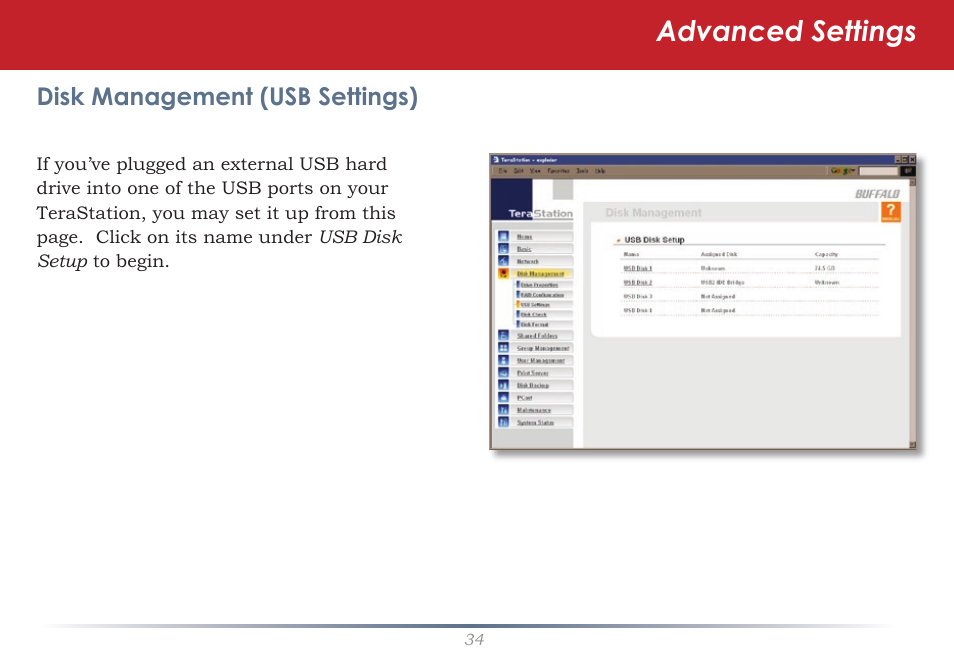
Task: Open RAID Configuration submenu item
Action: pyautogui.click(x=542, y=295)
